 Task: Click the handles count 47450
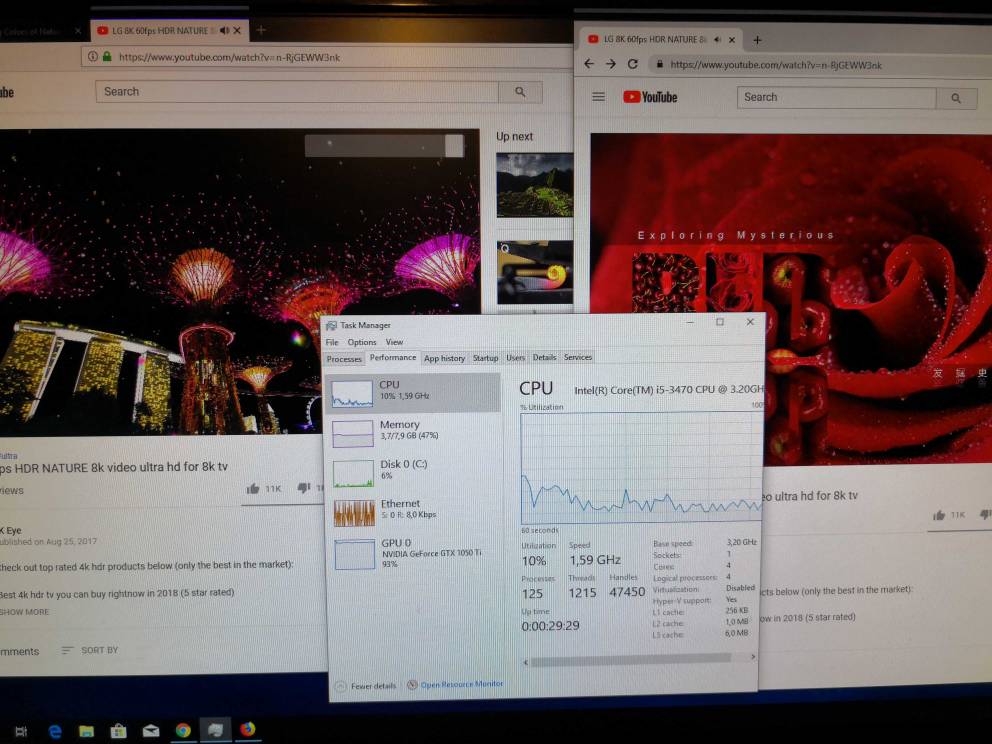coord(627,592)
